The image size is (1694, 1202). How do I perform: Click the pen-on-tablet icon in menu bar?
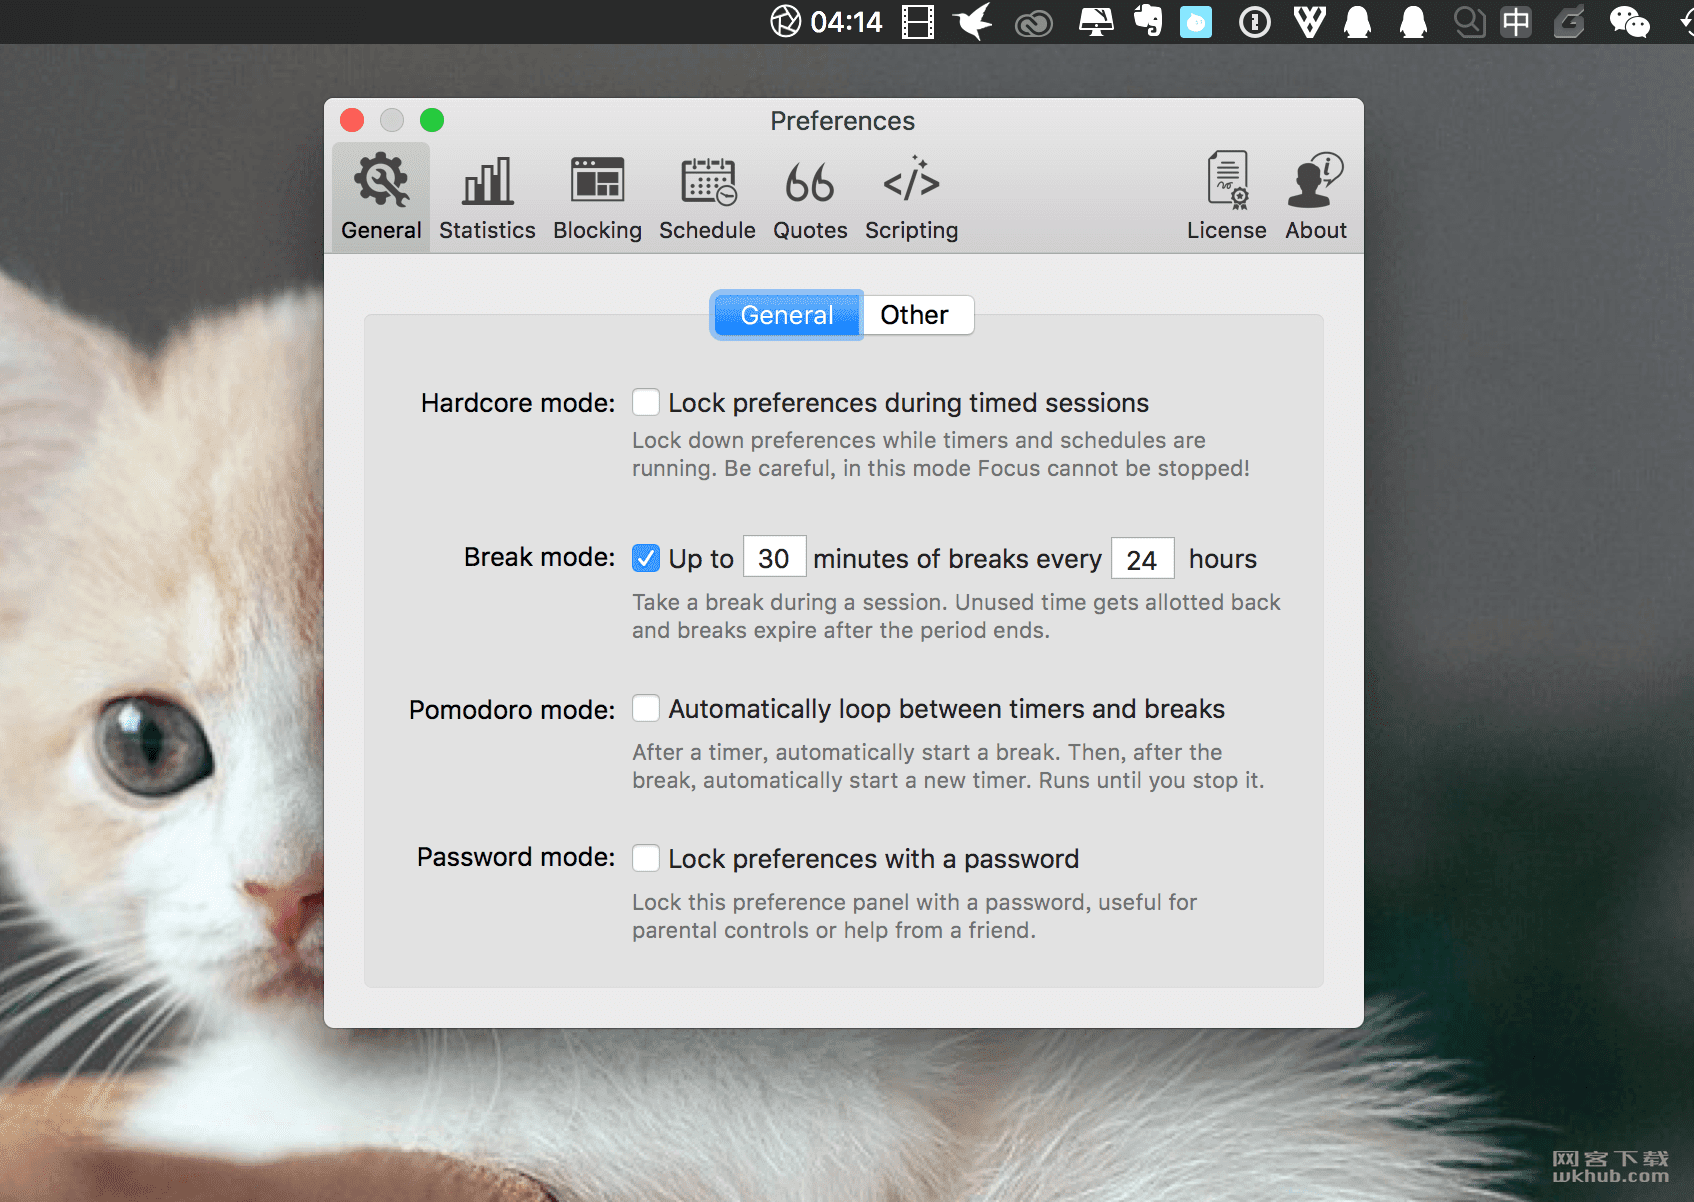[1569, 22]
